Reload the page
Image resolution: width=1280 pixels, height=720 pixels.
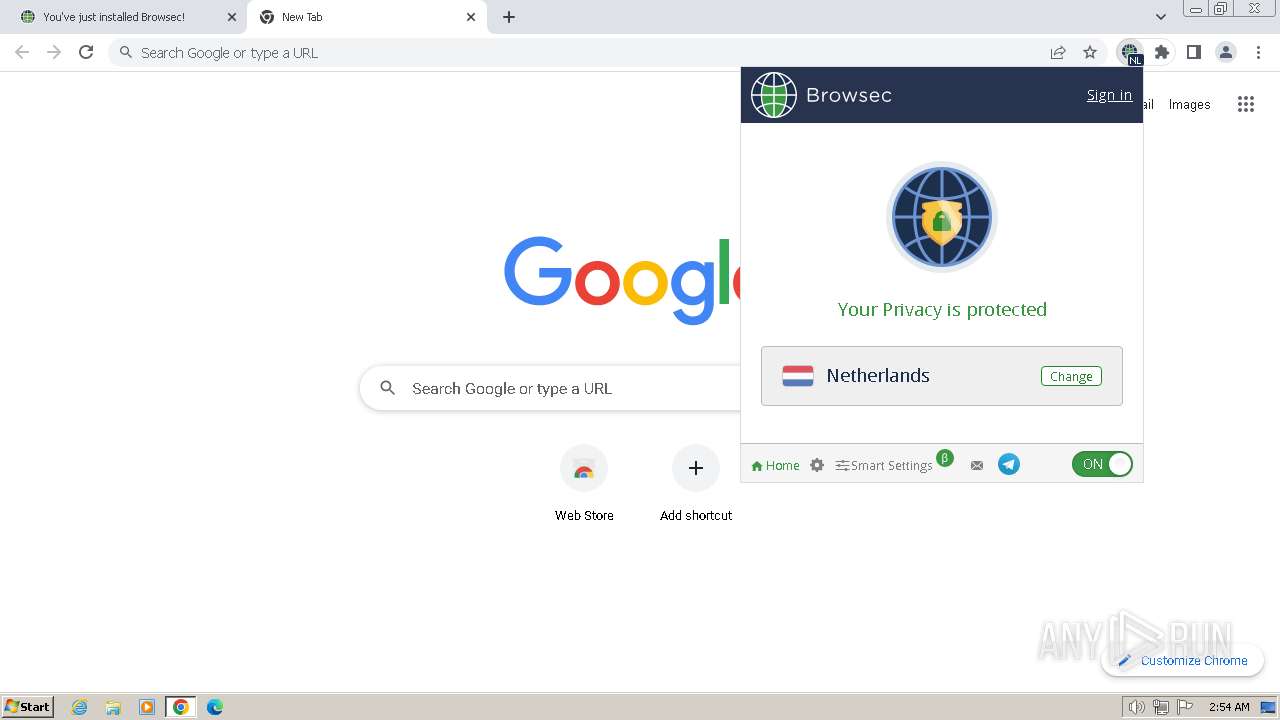point(86,52)
